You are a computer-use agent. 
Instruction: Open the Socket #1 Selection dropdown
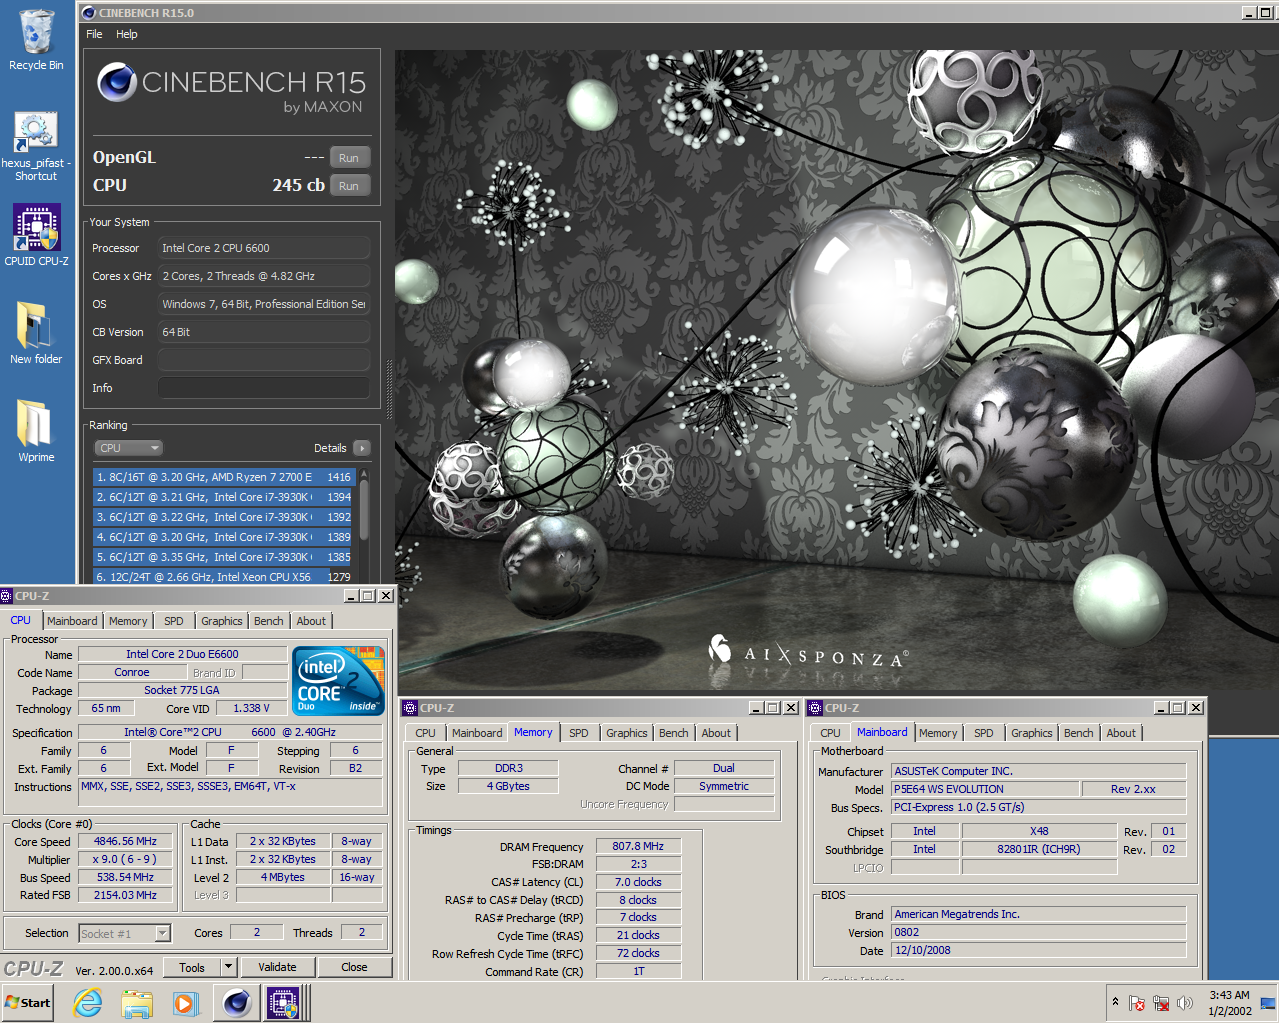(125, 934)
